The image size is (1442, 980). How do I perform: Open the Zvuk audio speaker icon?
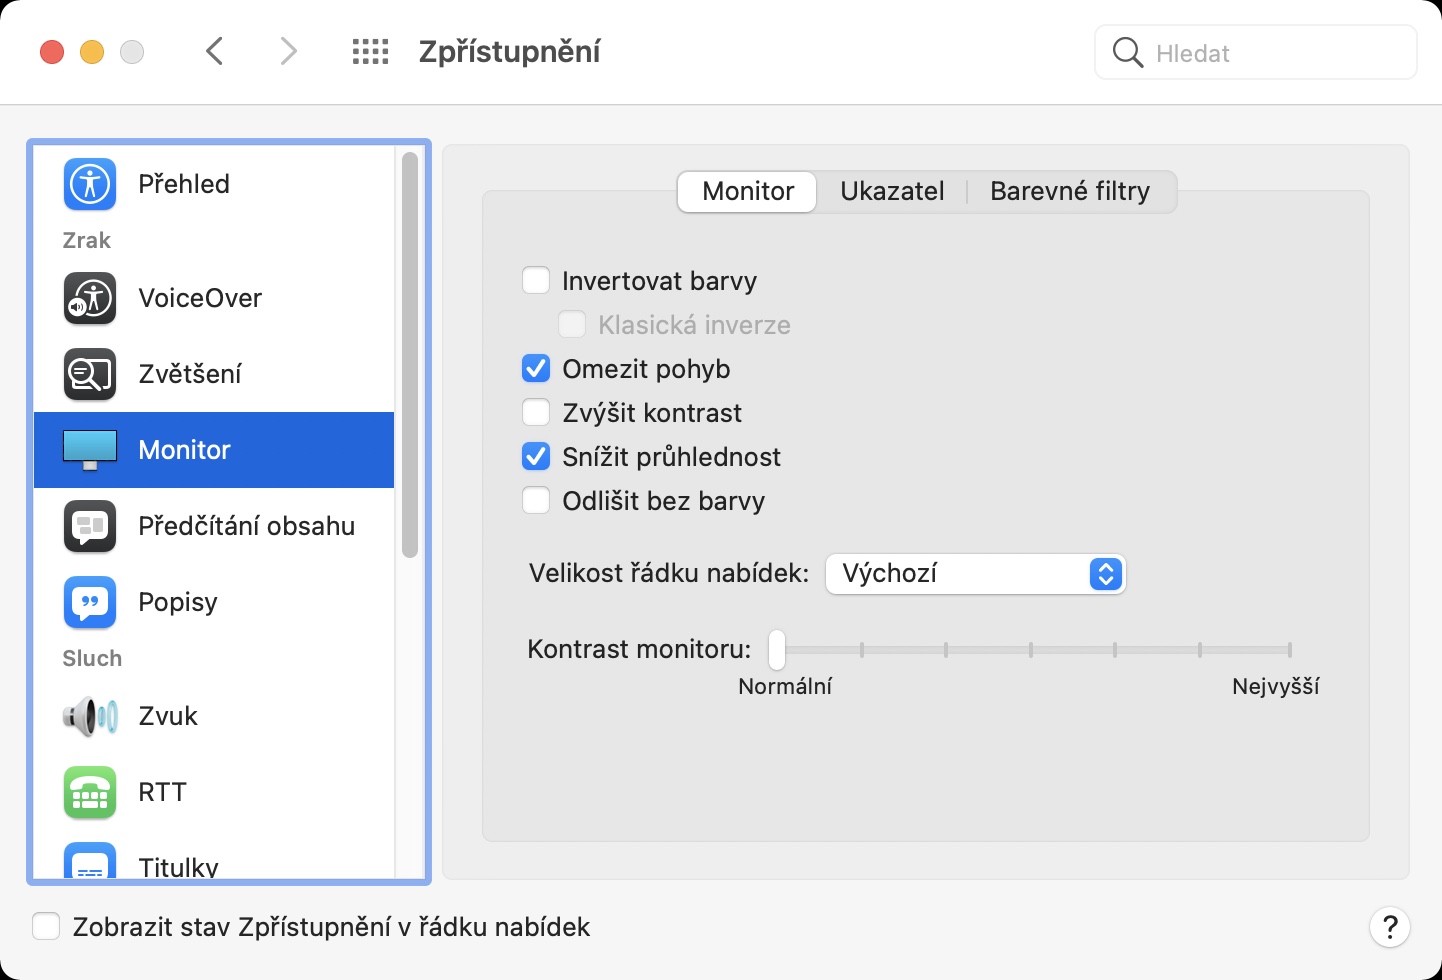pos(90,716)
